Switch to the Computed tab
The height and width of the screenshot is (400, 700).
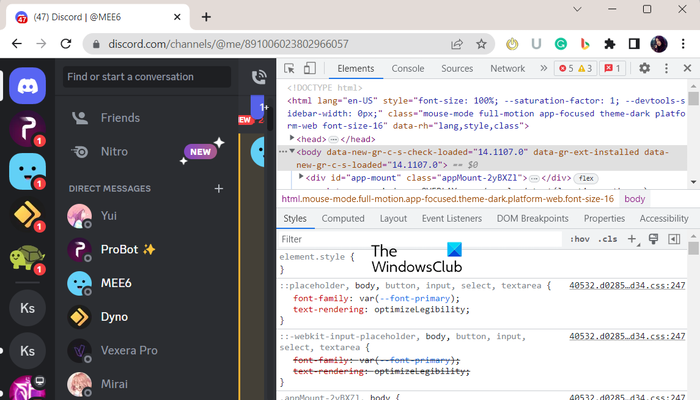tap(343, 219)
